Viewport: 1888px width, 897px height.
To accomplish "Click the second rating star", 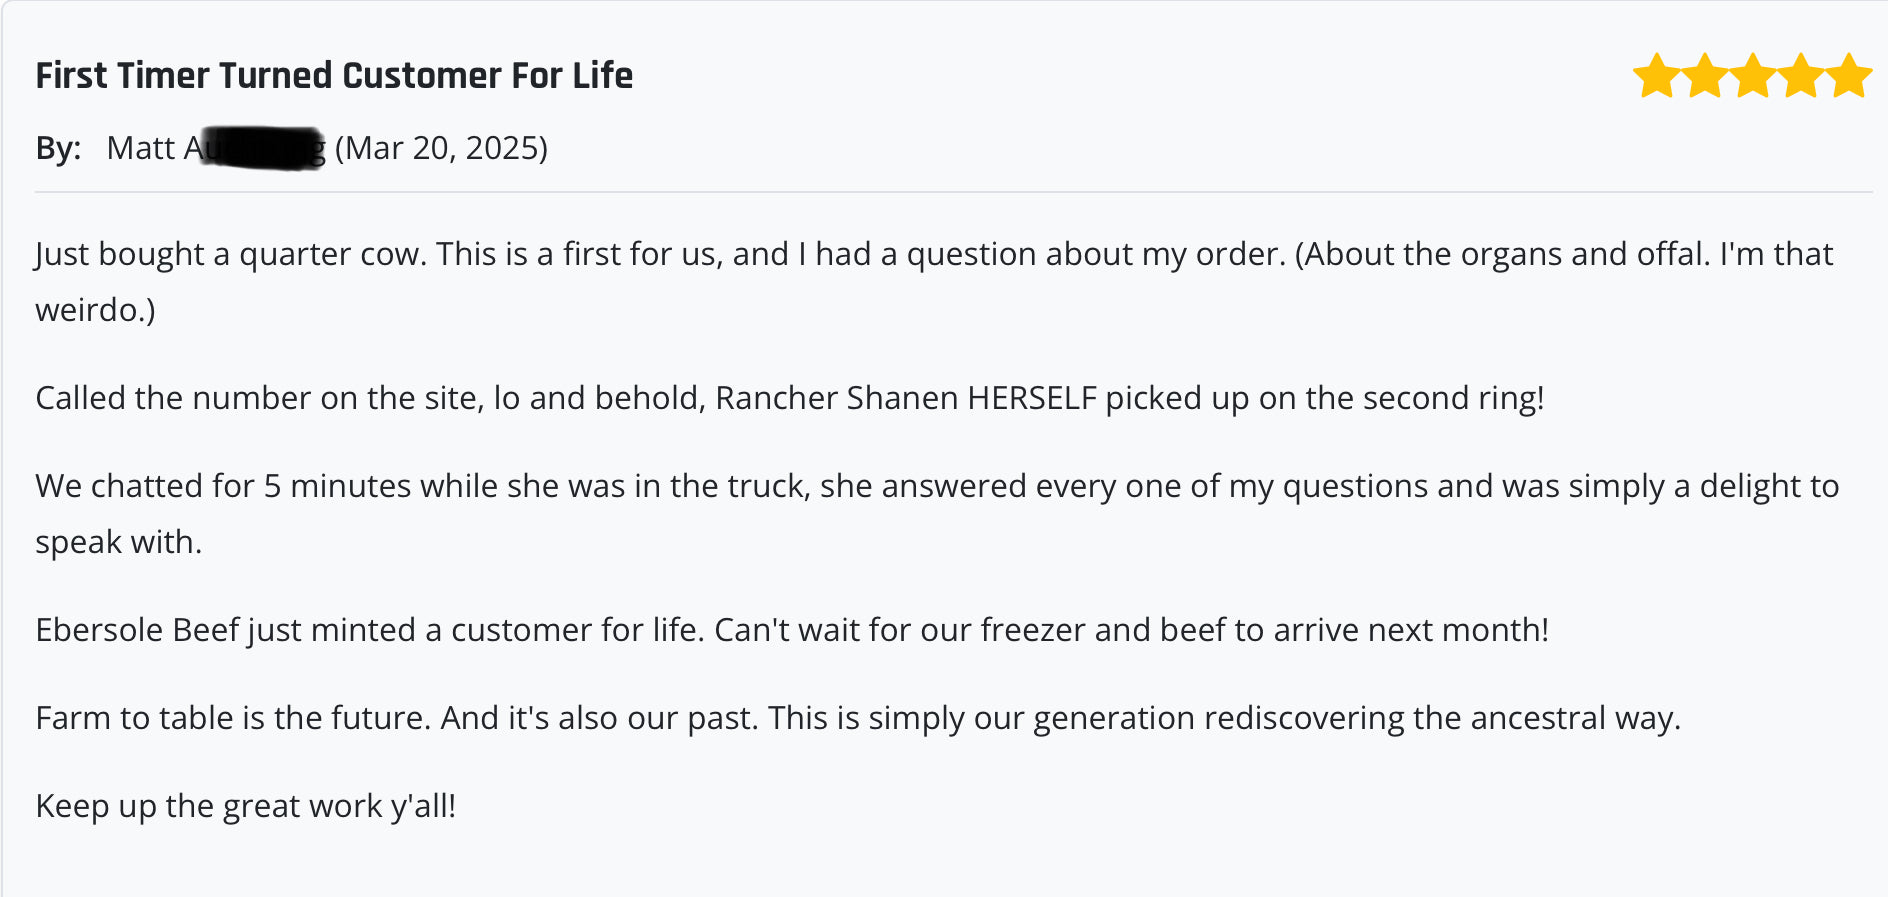I will point(1704,76).
